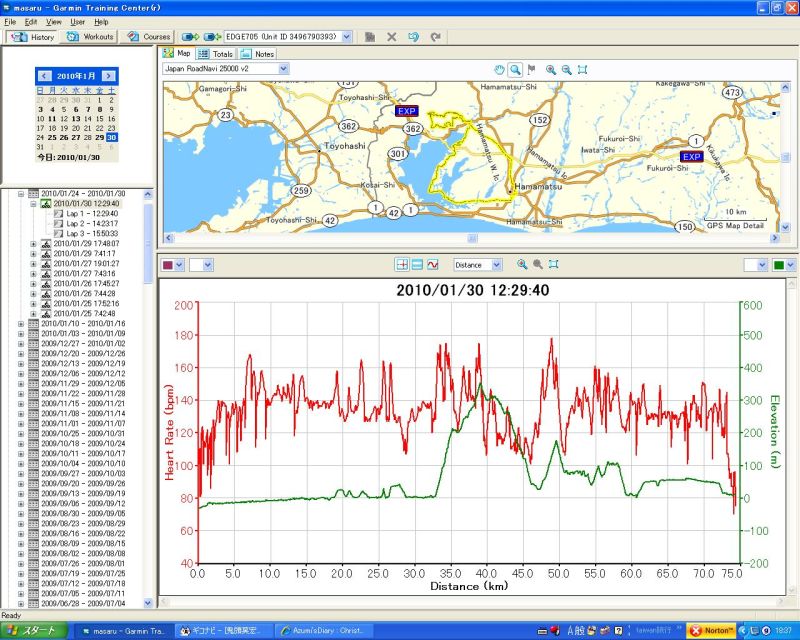
Task: Open the Edit menu
Action: (31, 22)
